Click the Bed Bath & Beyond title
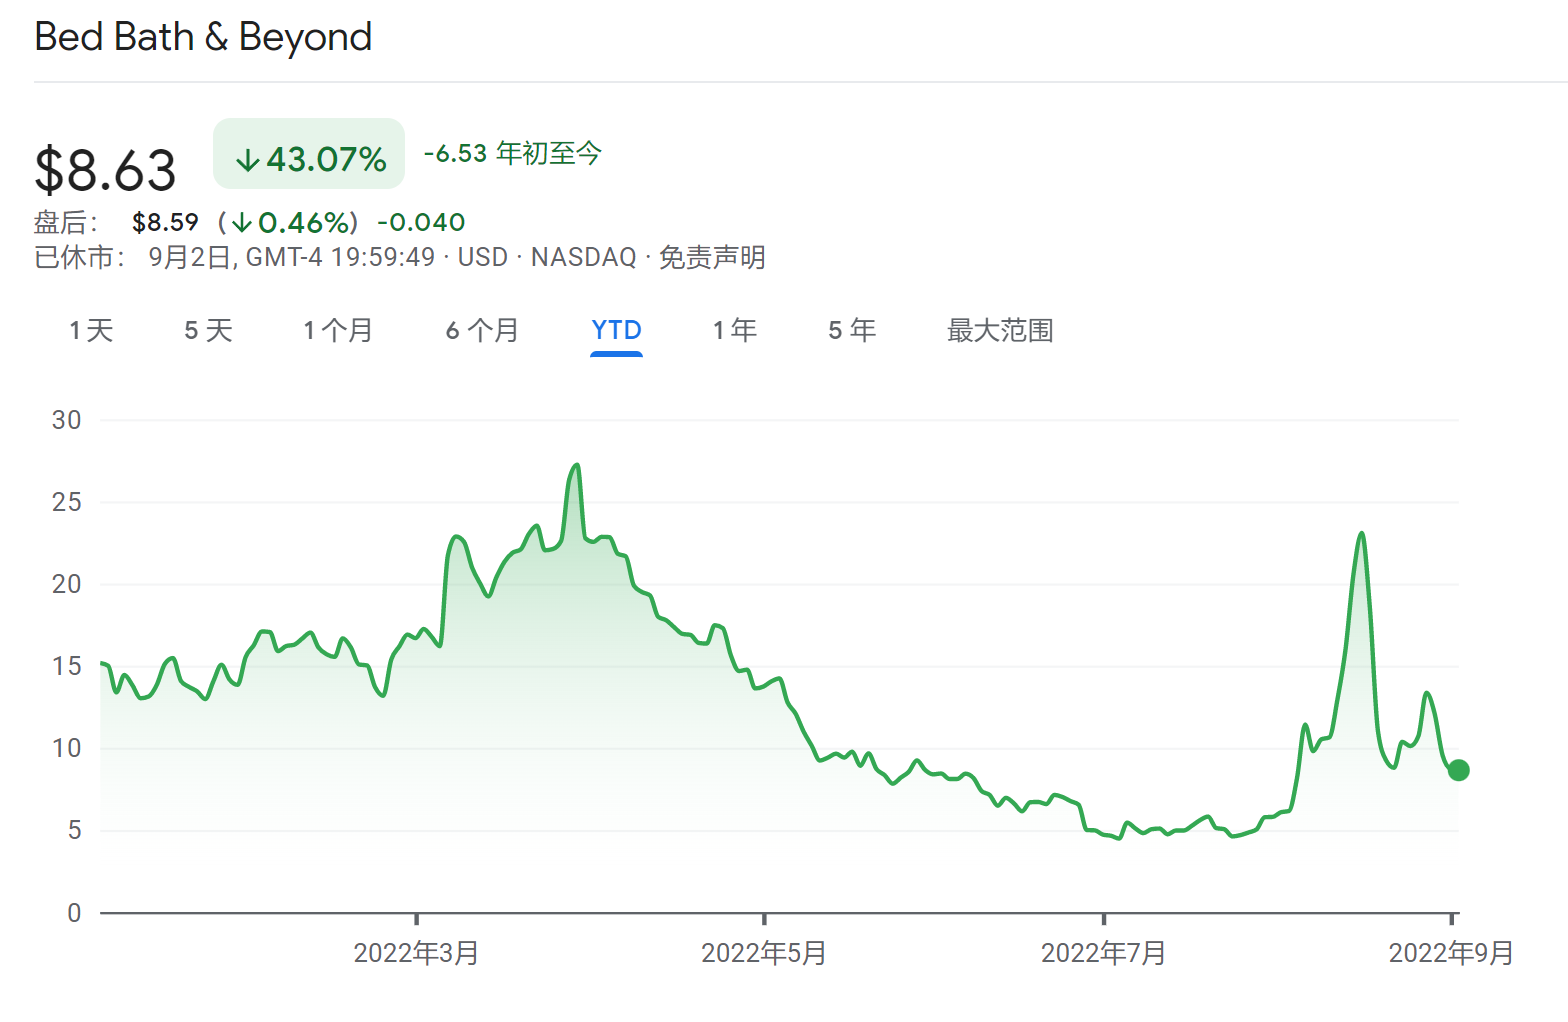1568x1022 pixels. [203, 37]
